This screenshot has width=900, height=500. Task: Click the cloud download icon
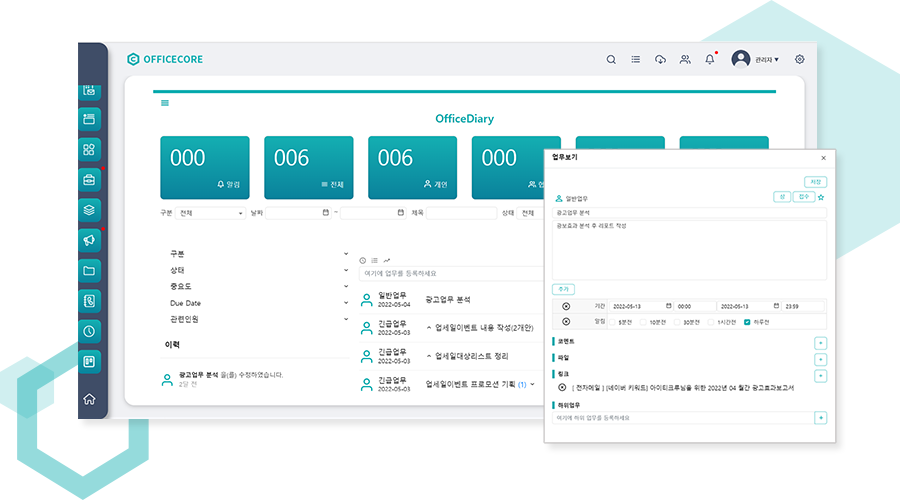click(660, 60)
